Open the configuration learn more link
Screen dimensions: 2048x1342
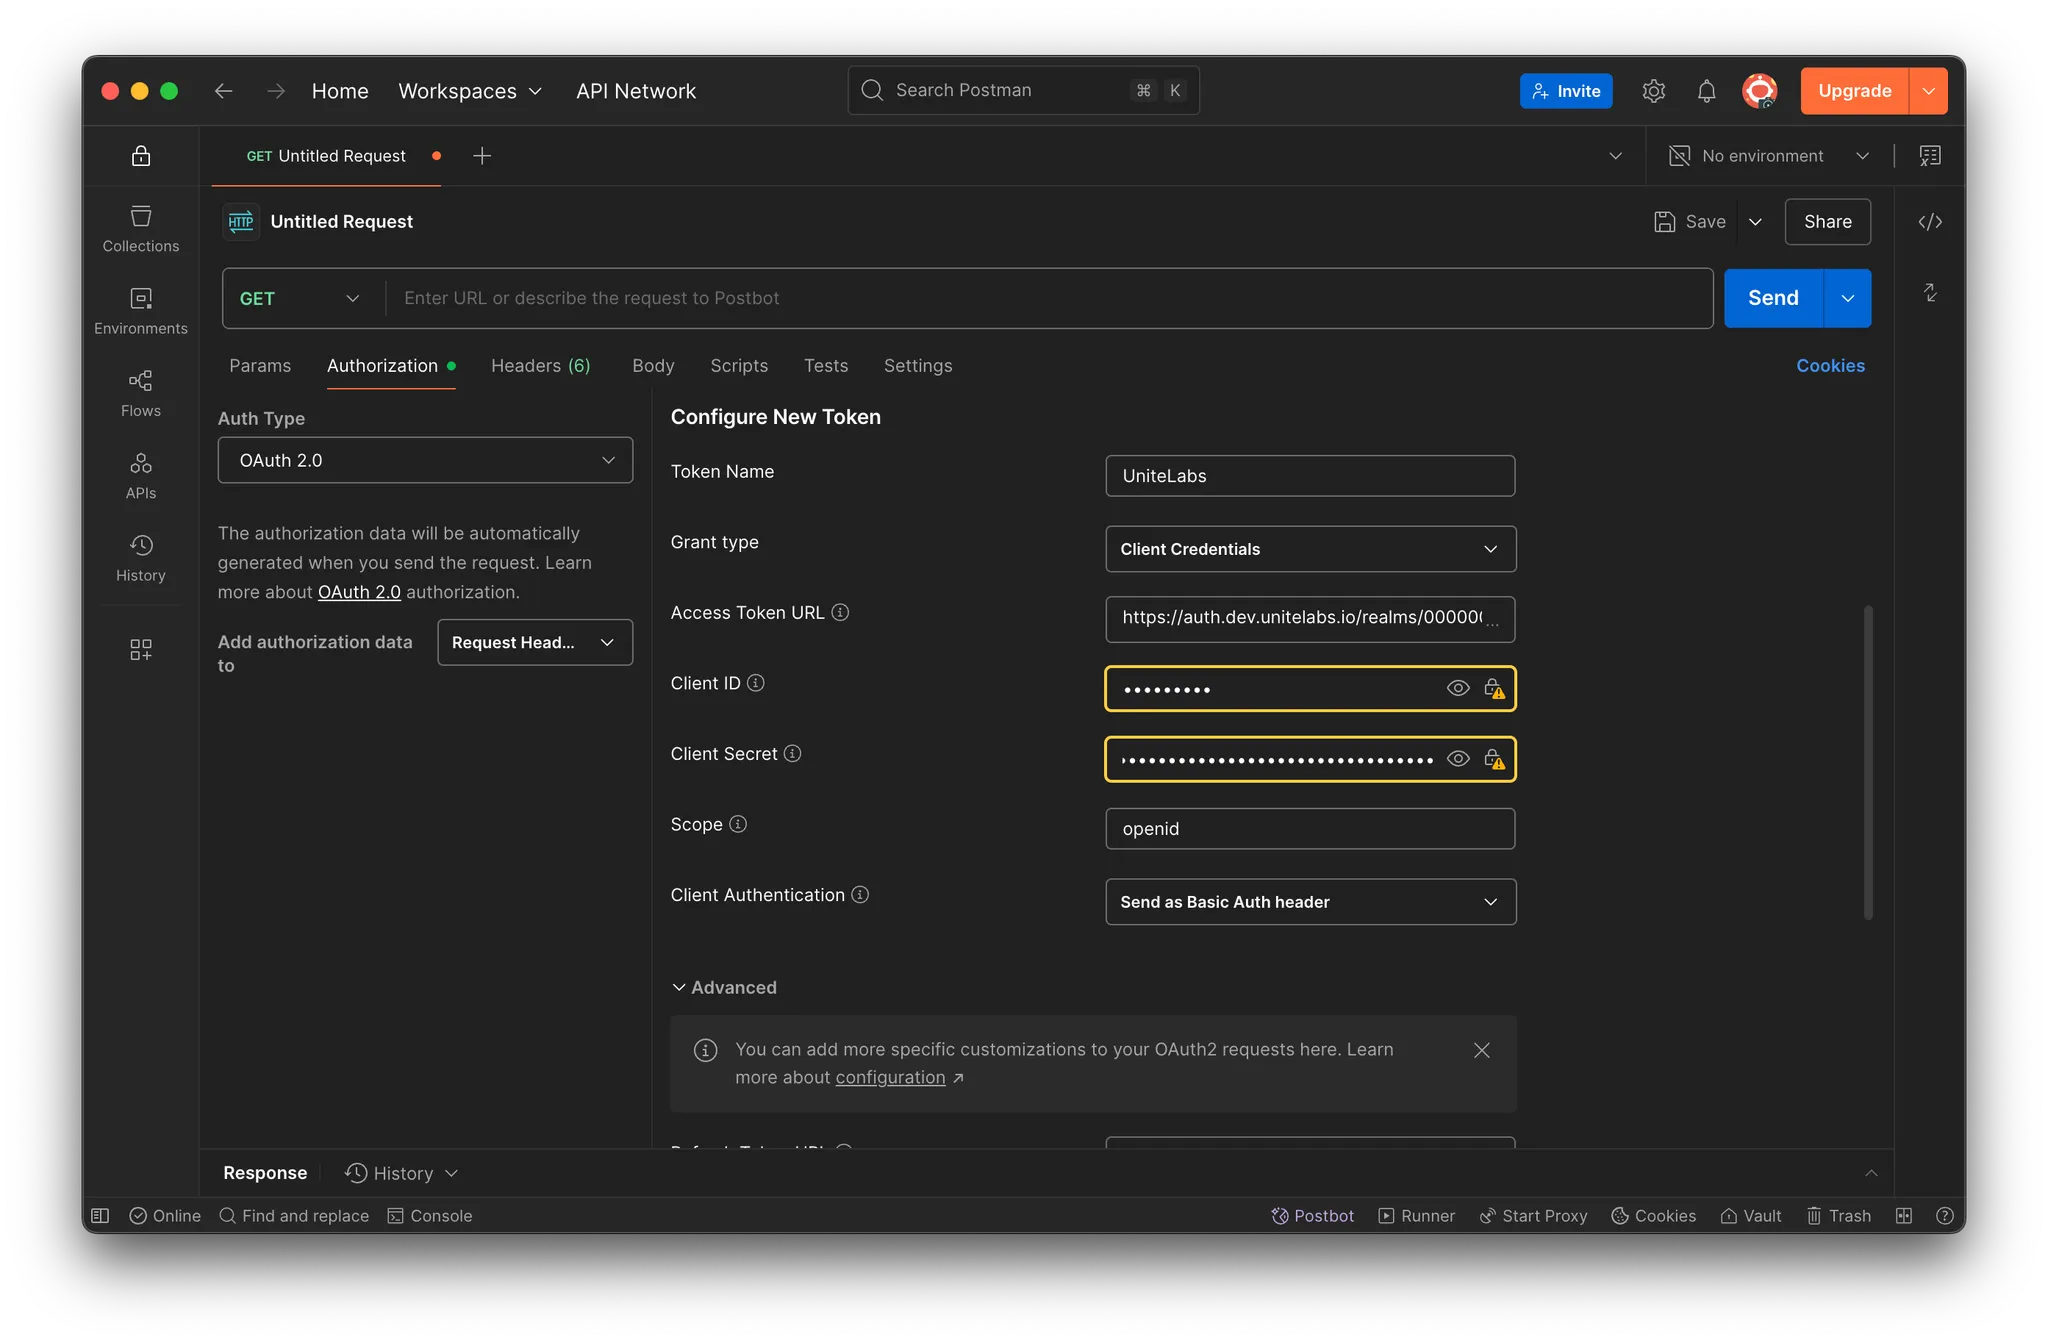[x=890, y=1077]
